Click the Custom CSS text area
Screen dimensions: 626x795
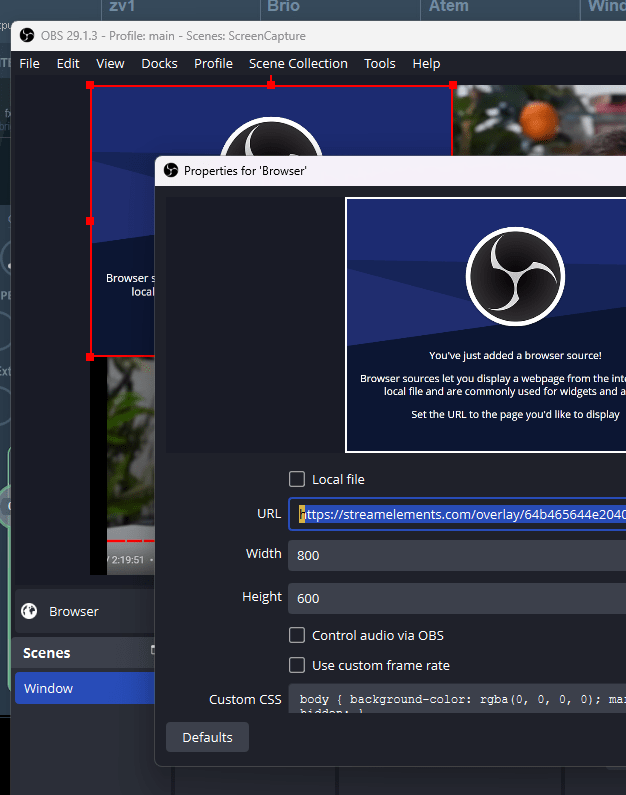pyautogui.click(x=457, y=699)
